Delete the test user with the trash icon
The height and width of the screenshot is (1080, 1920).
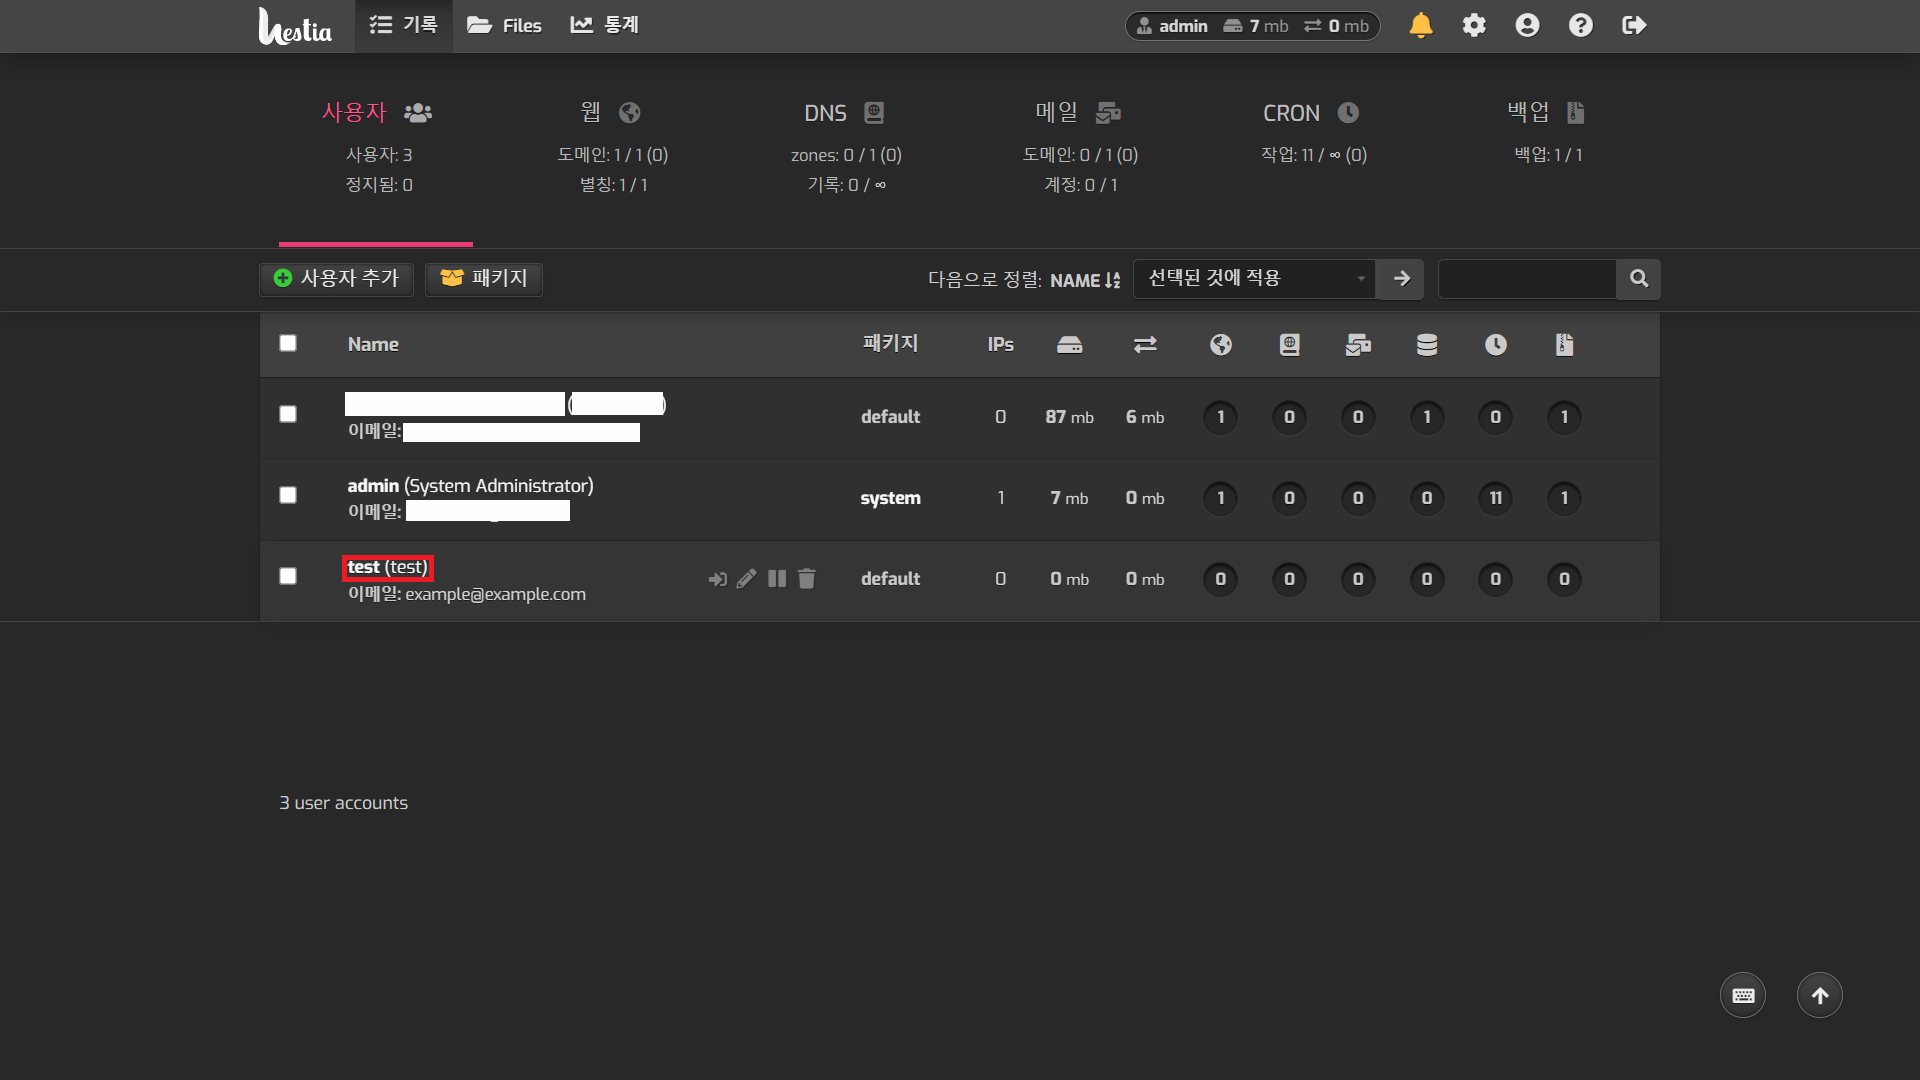tap(807, 579)
